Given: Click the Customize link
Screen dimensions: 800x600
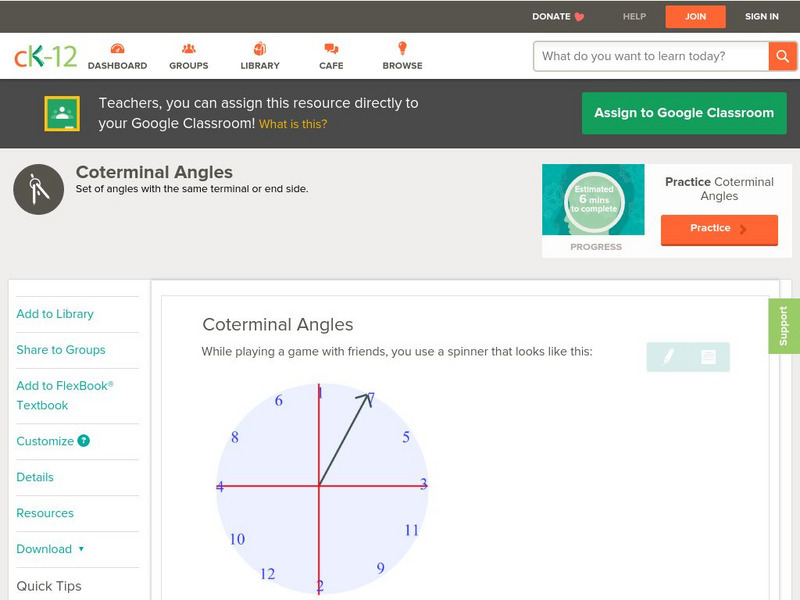Looking at the screenshot, I should (x=45, y=441).
